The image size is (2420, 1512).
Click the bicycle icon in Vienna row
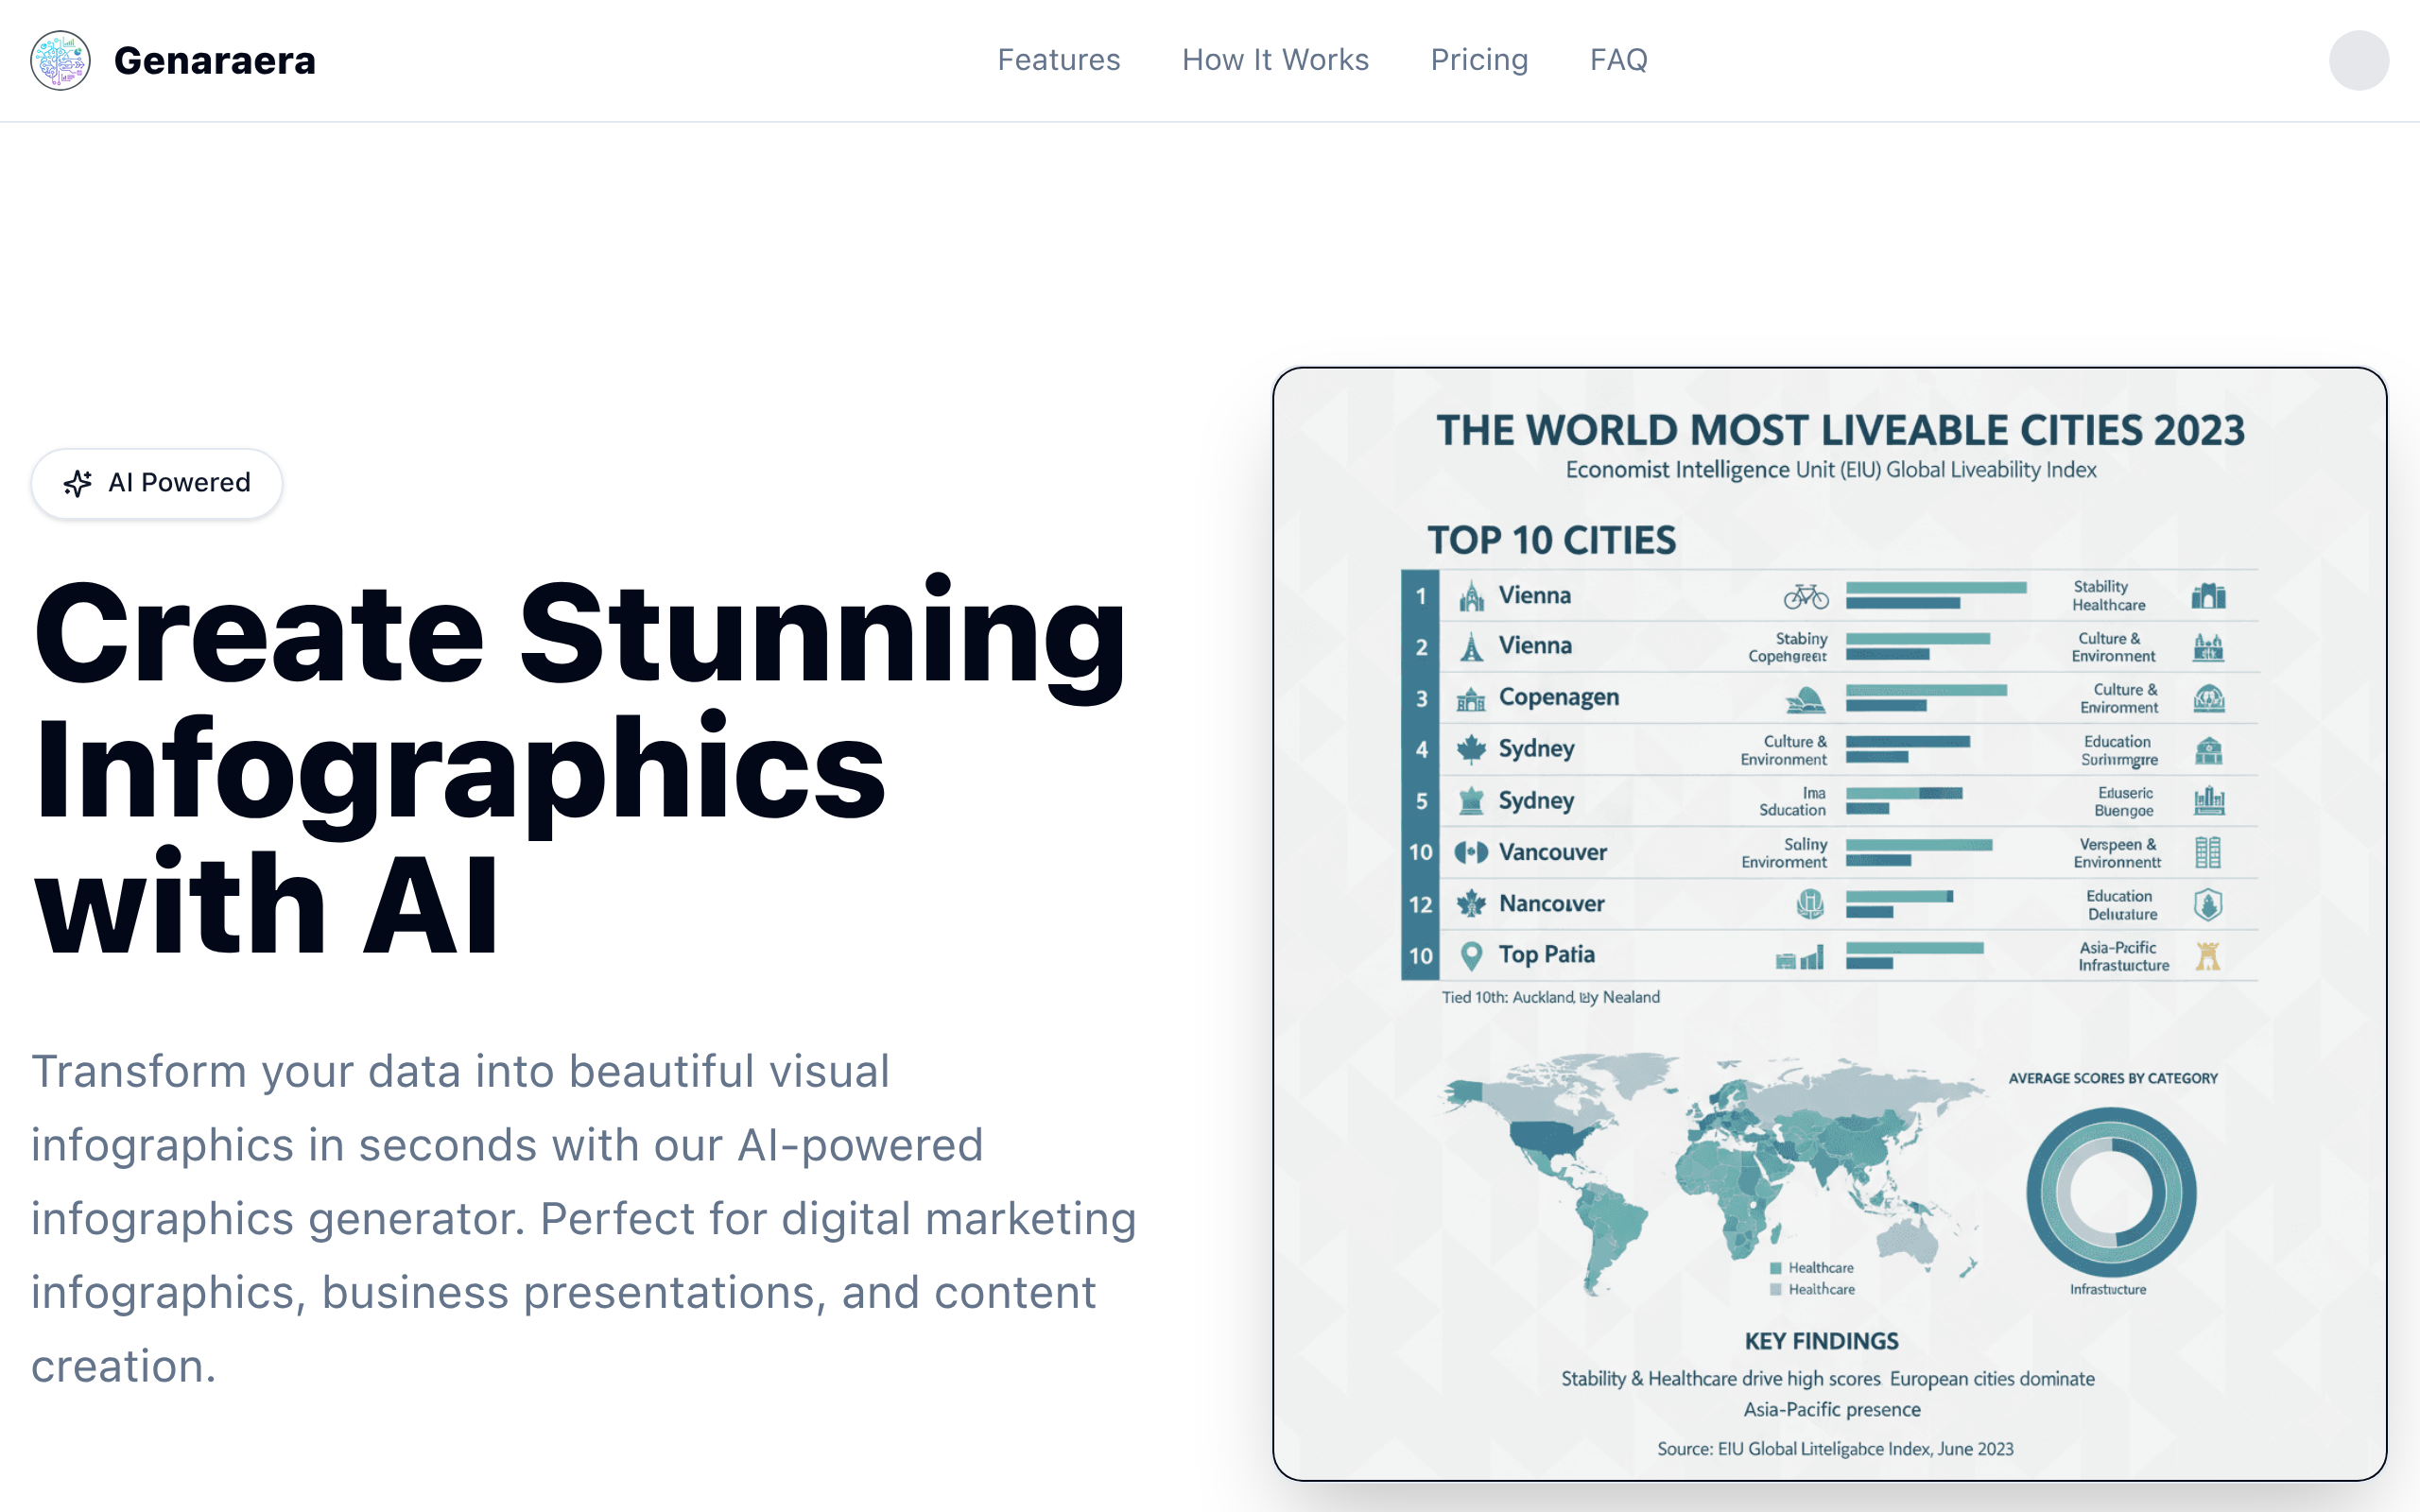pos(1806,596)
